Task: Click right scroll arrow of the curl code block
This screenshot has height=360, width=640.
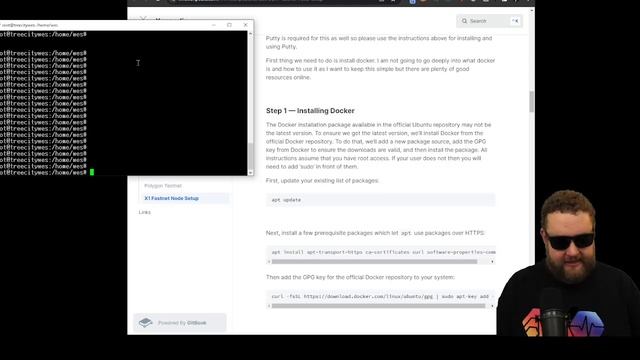Action: [492, 306]
